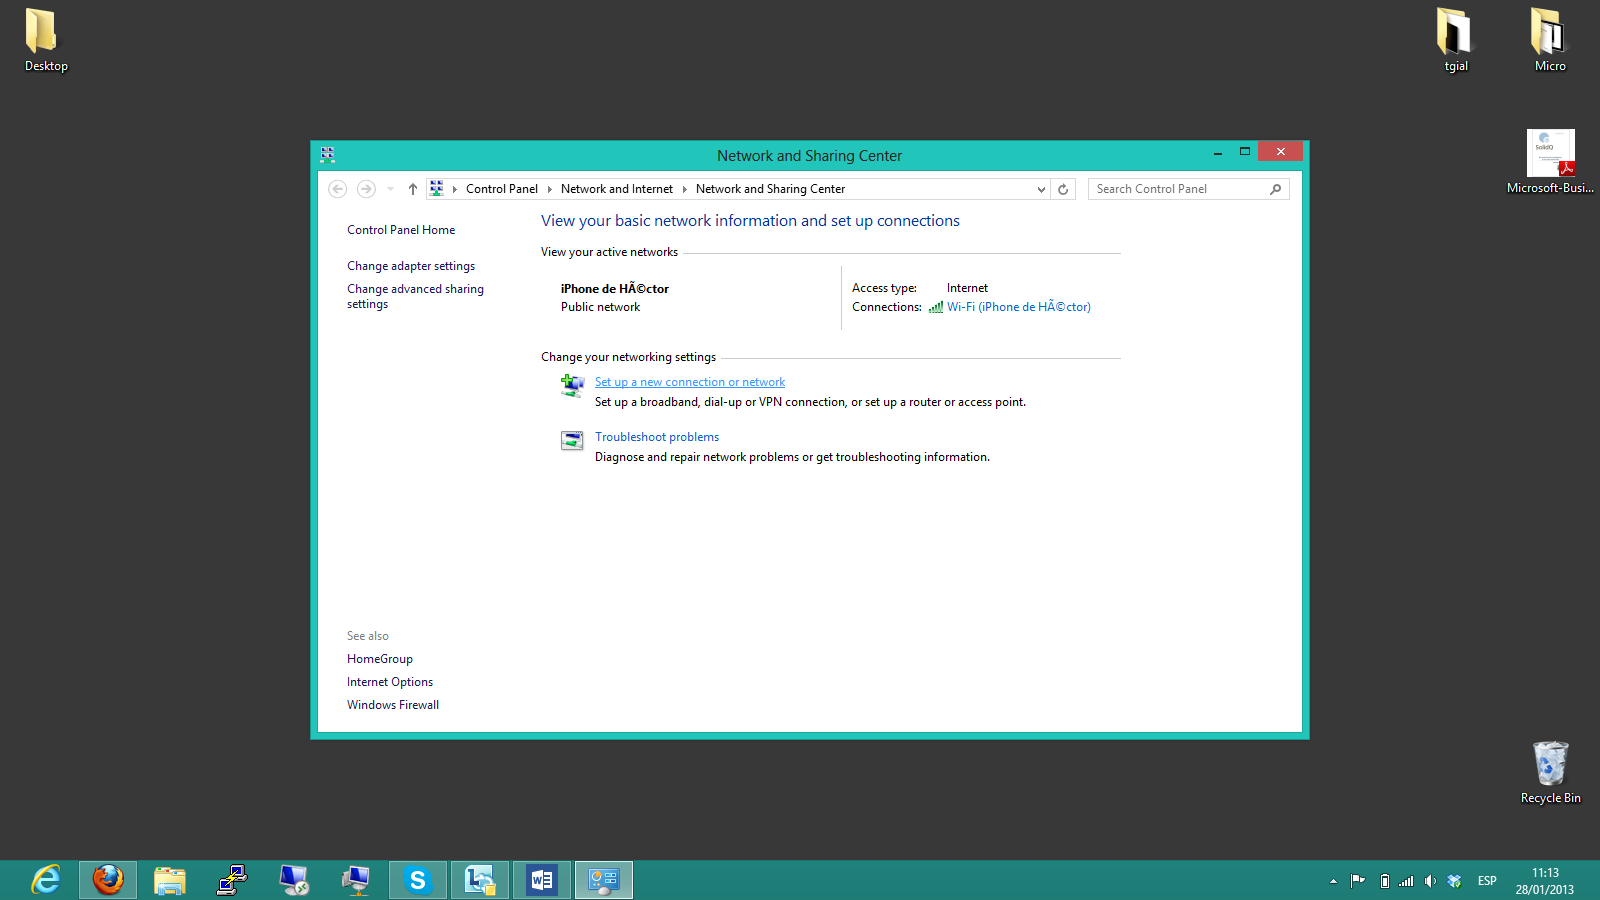This screenshot has width=1600, height=900.
Task: Click the Up one level arrow
Action: pos(413,189)
